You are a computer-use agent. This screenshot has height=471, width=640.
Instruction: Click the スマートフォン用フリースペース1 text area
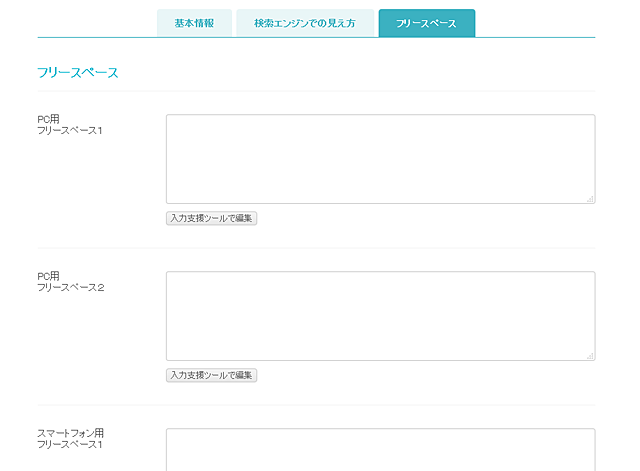point(380,449)
